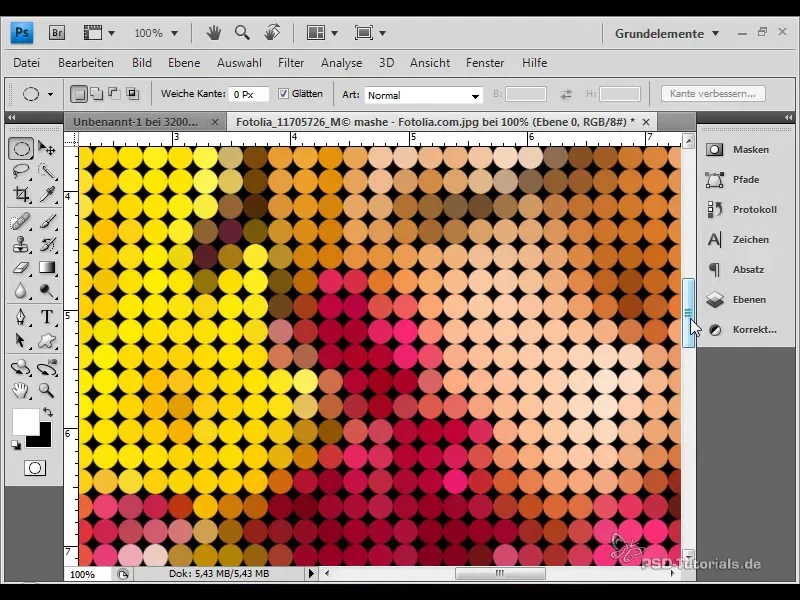Select the Brush tool
The width and height of the screenshot is (800, 600).
coord(47,222)
